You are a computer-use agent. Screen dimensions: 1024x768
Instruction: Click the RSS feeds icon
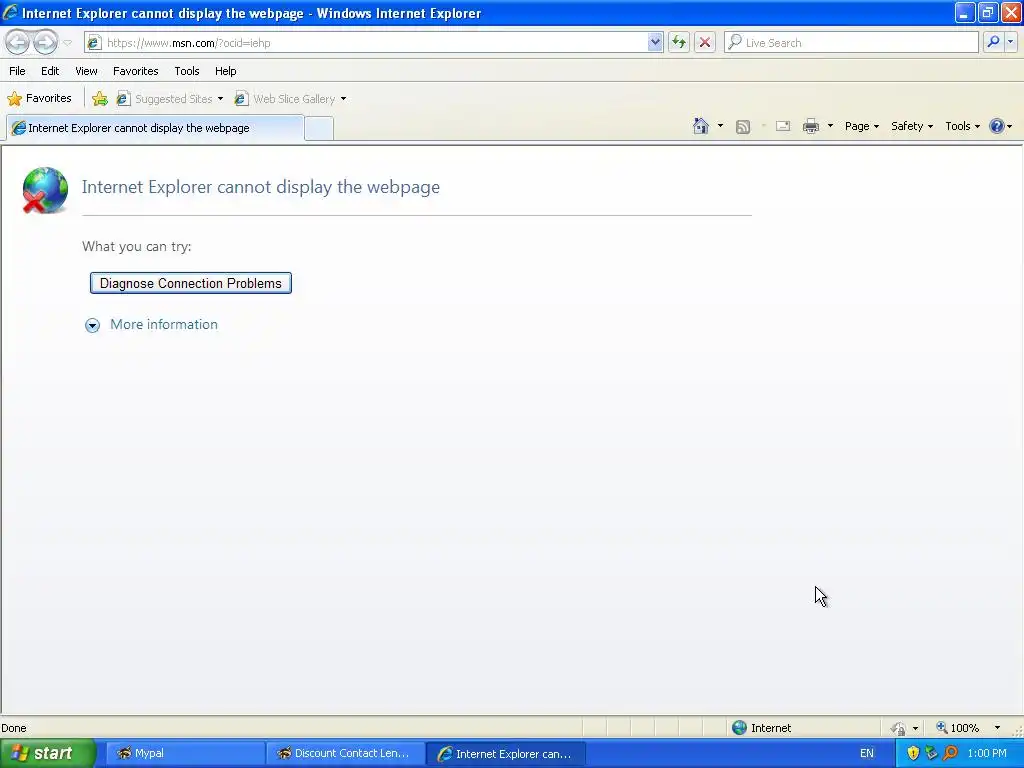[x=743, y=127]
